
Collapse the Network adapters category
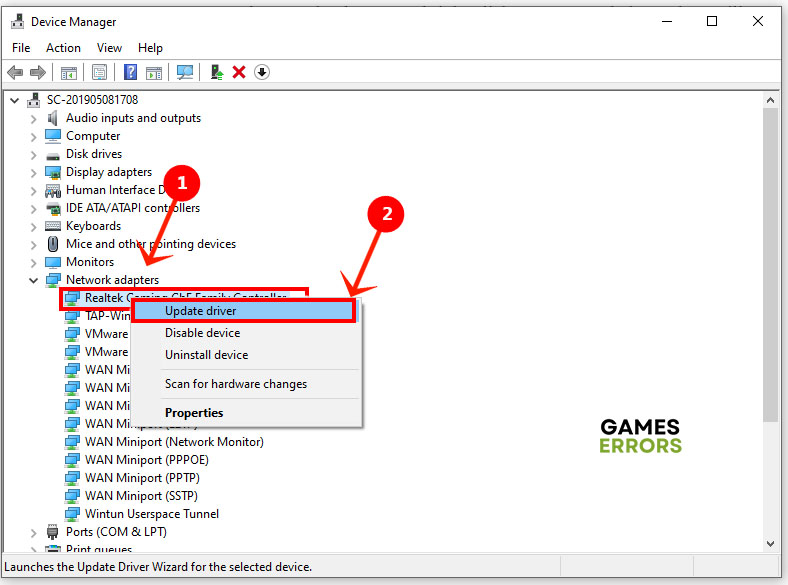coord(33,280)
